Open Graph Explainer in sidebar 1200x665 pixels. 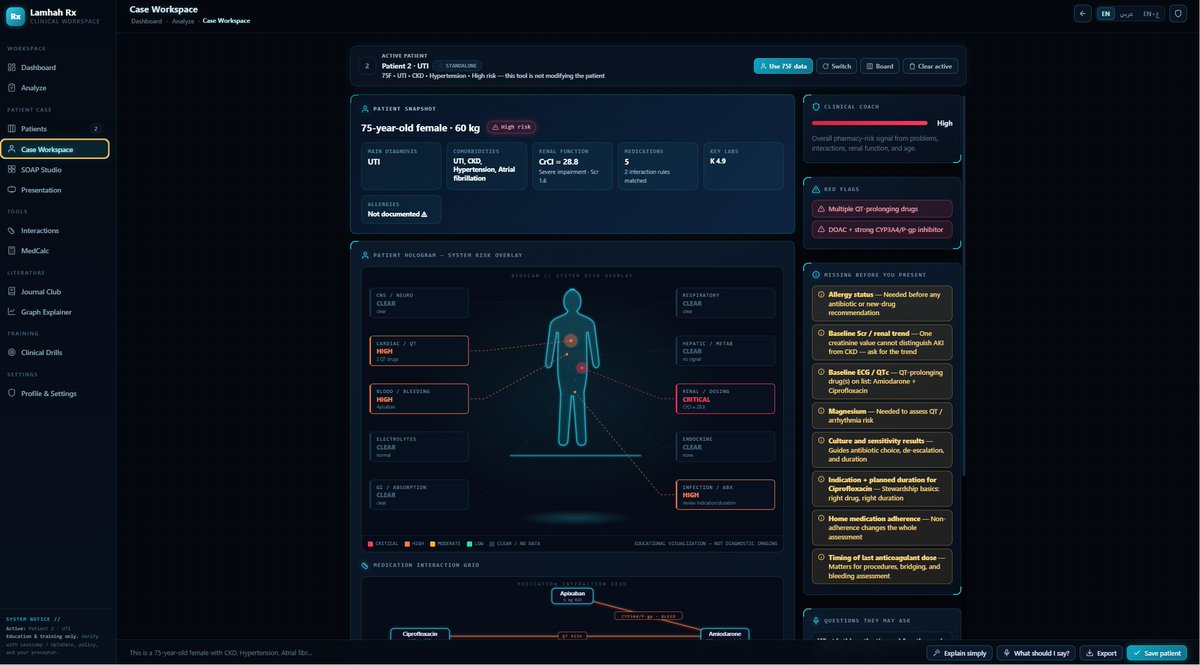click(x=55, y=312)
